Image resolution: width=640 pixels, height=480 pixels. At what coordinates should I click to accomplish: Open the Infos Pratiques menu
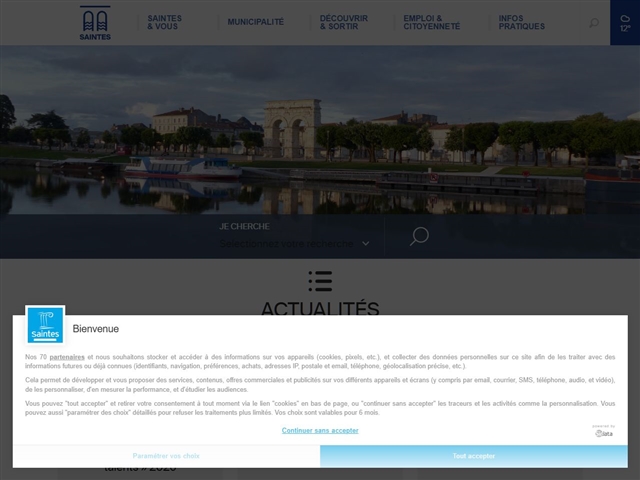click(x=522, y=22)
